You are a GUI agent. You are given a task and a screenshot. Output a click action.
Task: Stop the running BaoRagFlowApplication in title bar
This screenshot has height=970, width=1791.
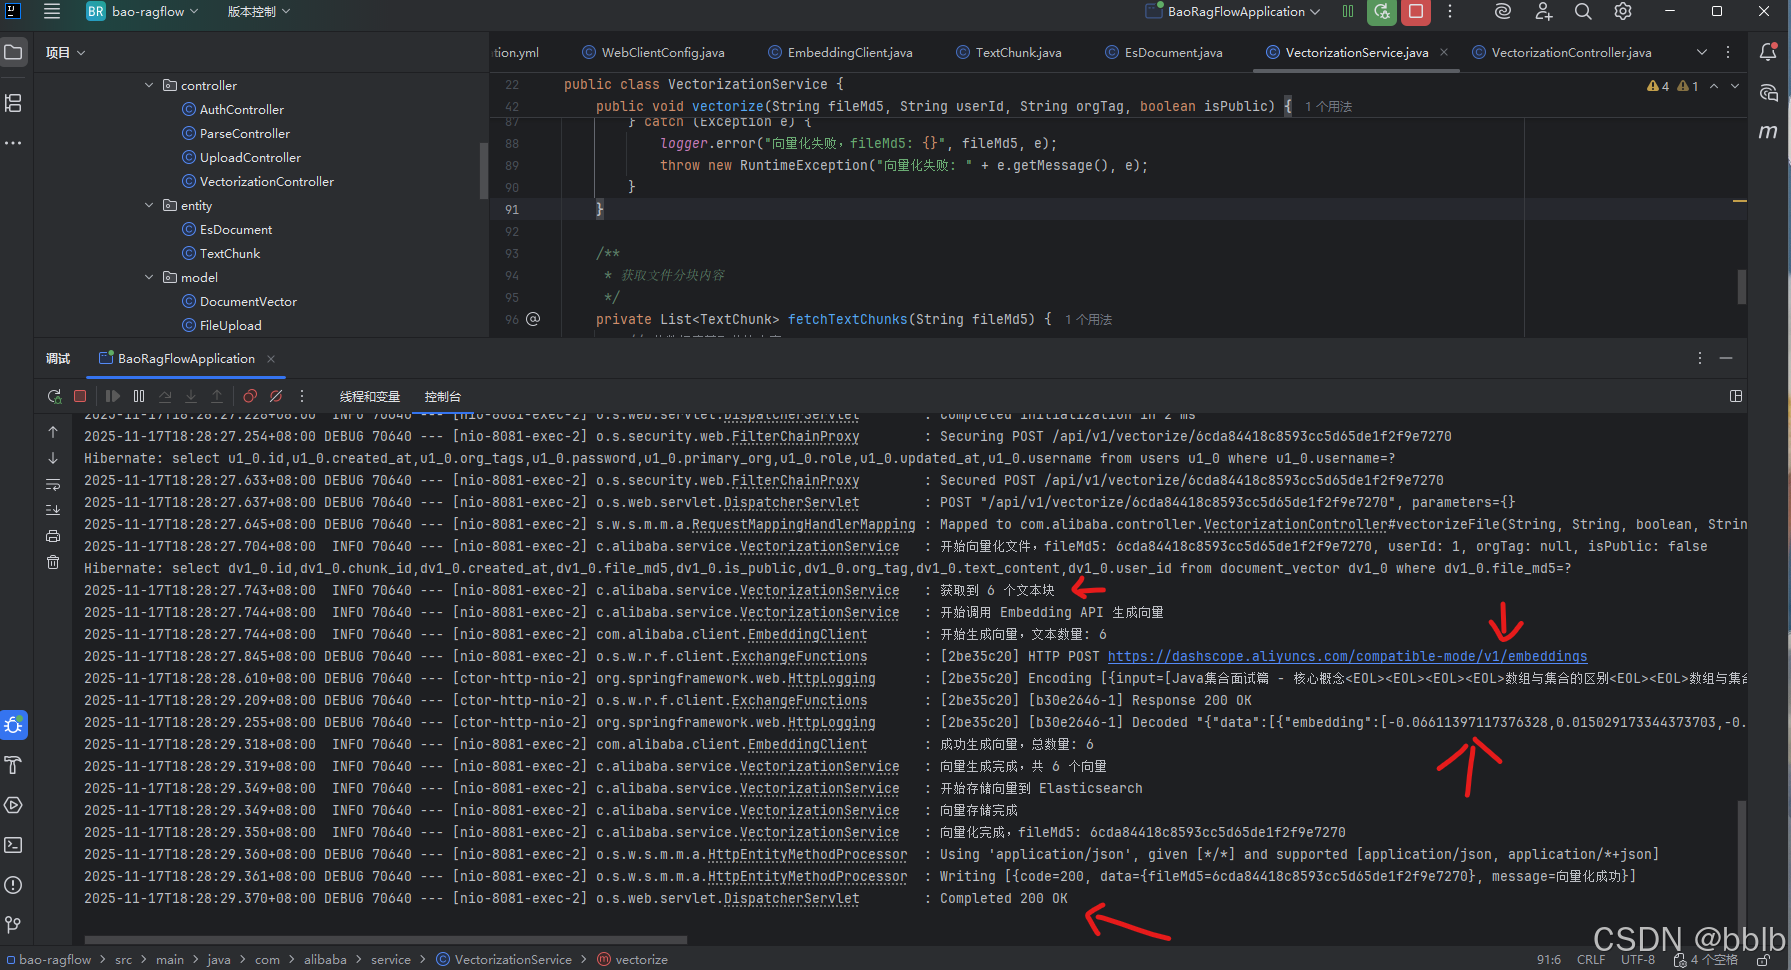click(1416, 12)
